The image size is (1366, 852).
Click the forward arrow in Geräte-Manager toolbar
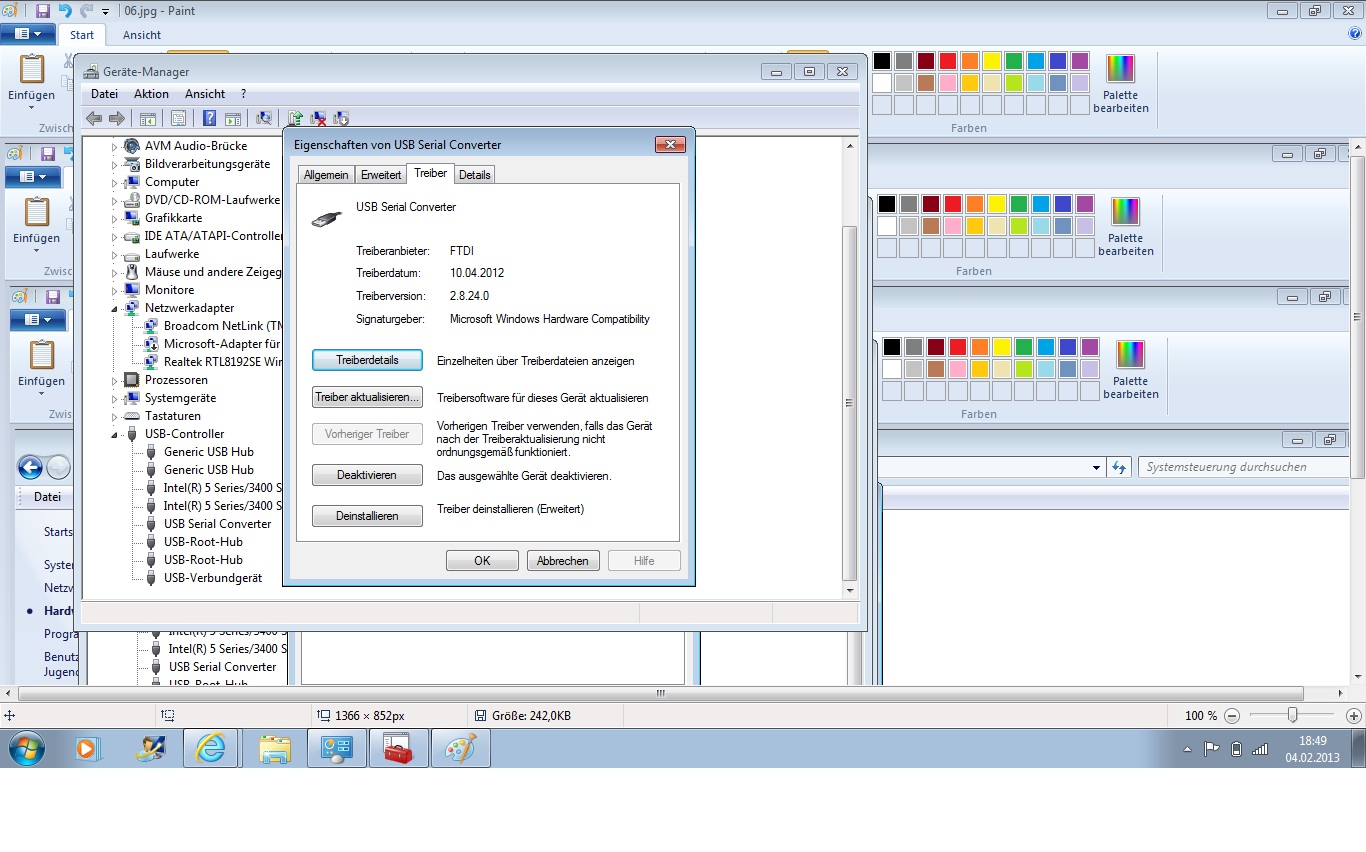point(117,118)
